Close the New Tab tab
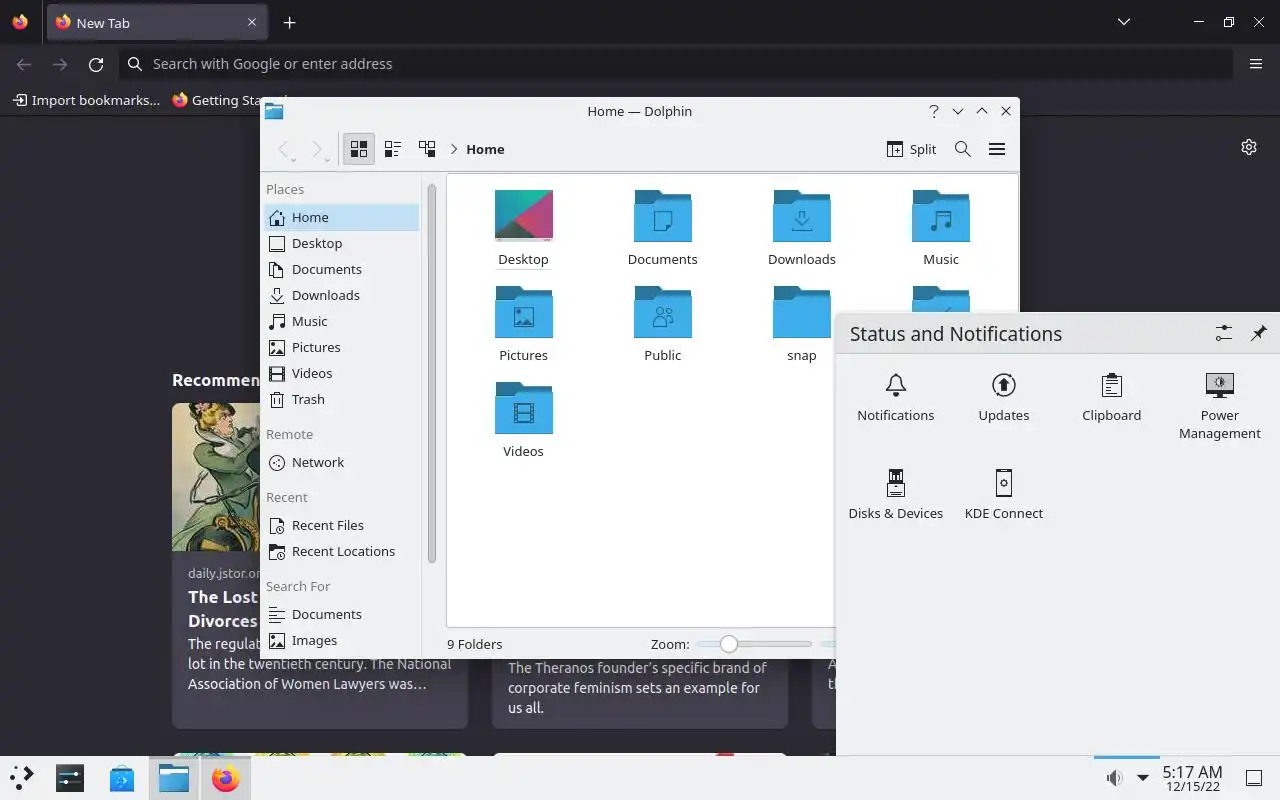Viewport: 1280px width, 800px height. [252, 22]
